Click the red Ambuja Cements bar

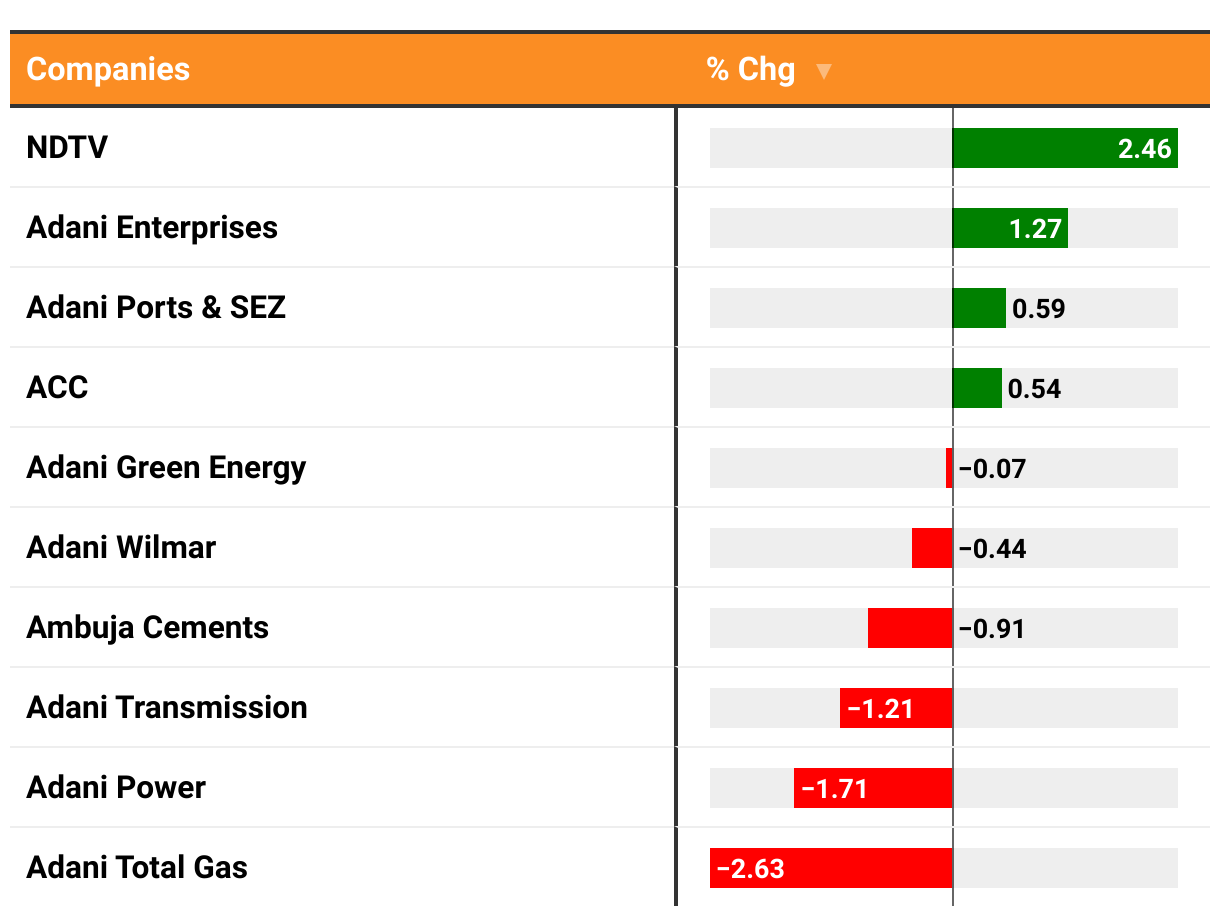(910, 627)
